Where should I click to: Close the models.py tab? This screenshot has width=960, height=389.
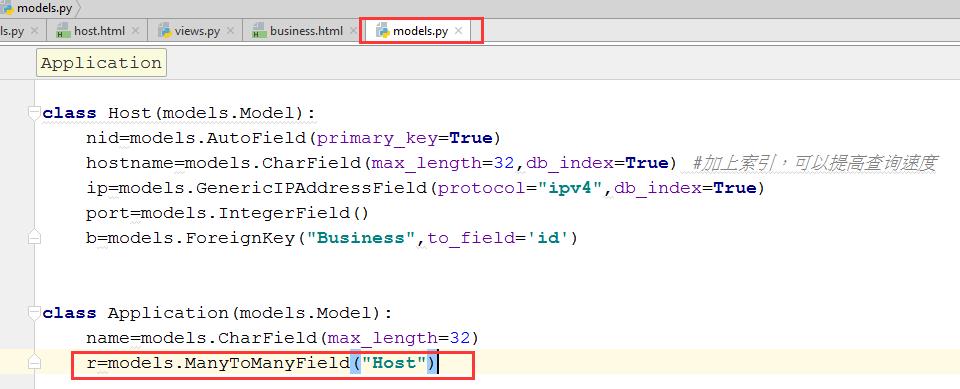tap(459, 30)
